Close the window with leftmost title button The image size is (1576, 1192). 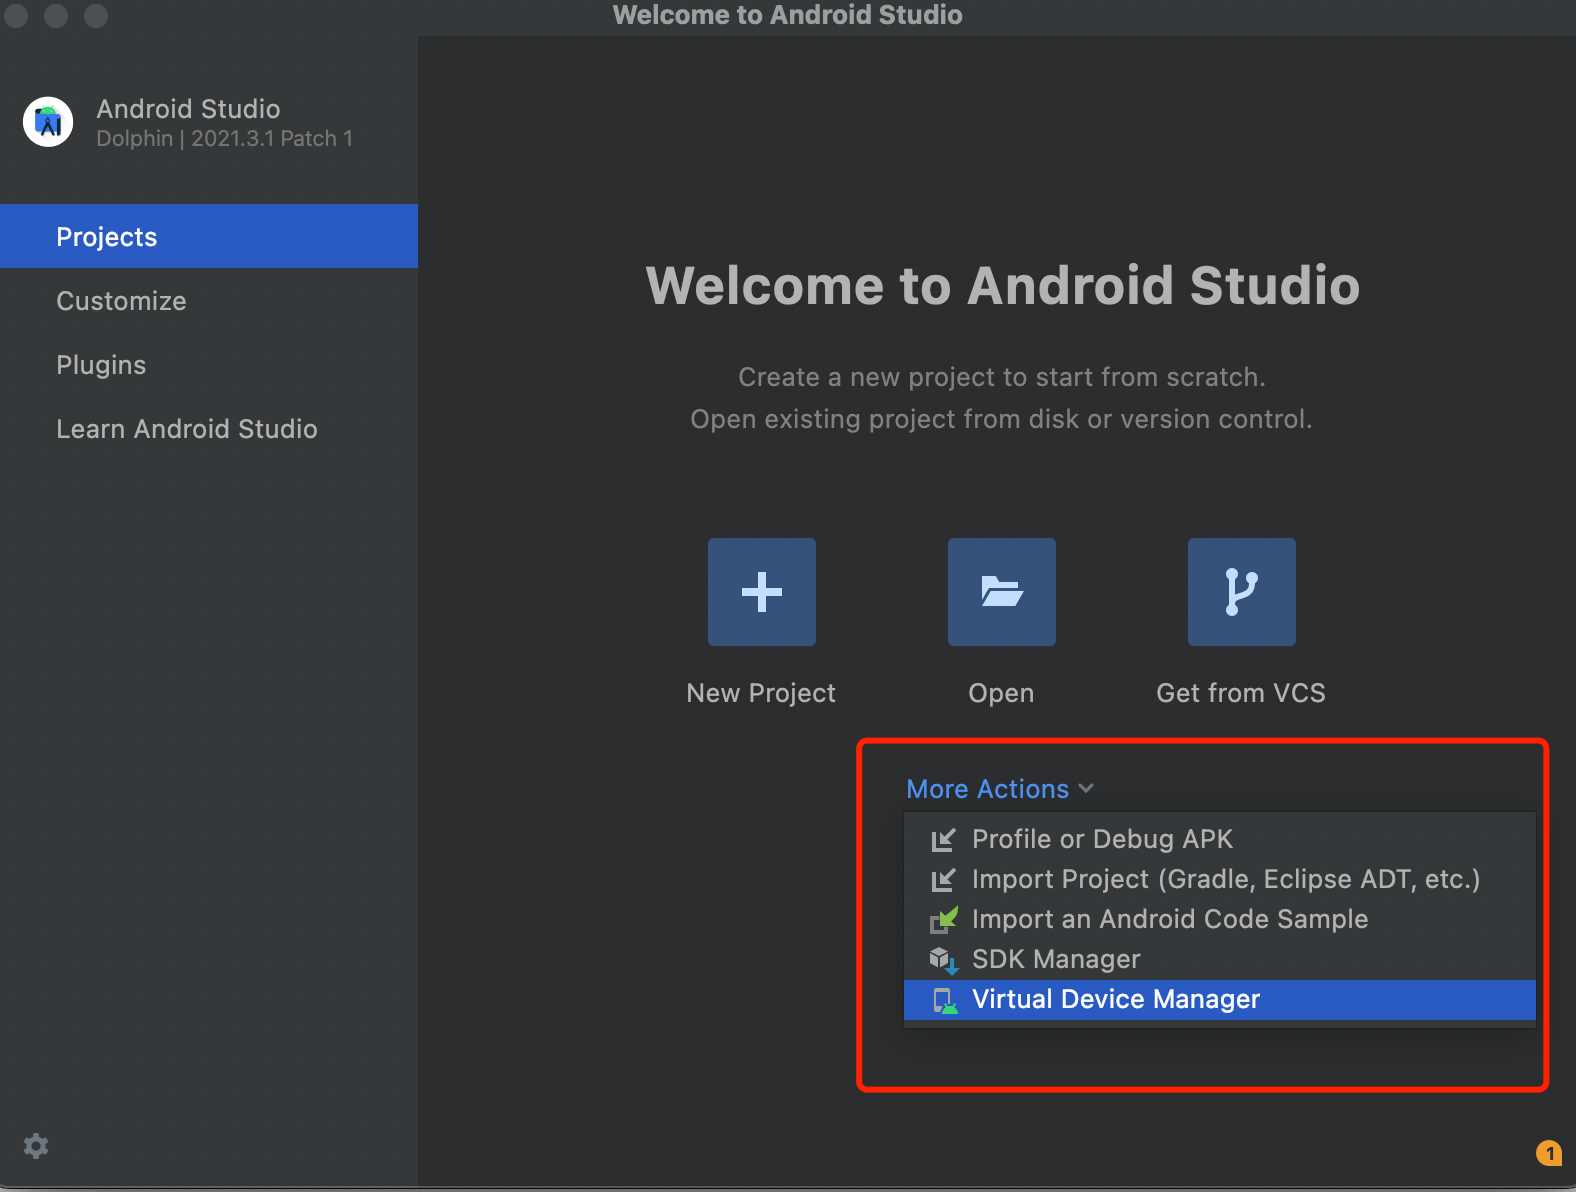(15, 15)
